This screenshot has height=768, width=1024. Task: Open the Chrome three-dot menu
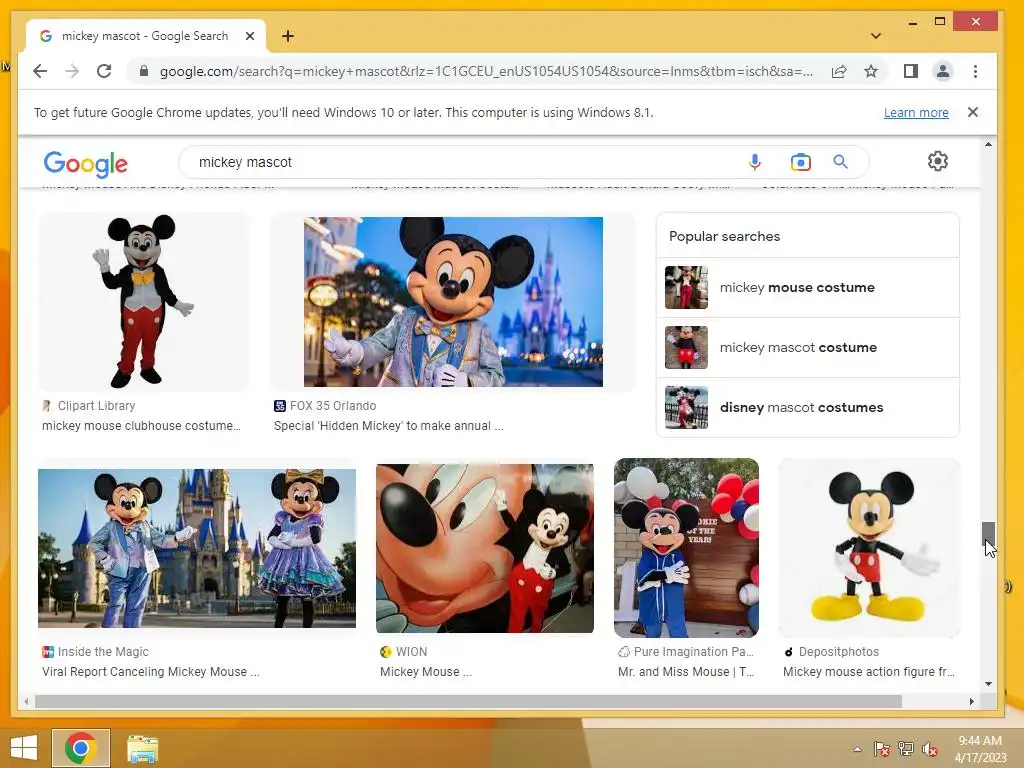coord(975,71)
